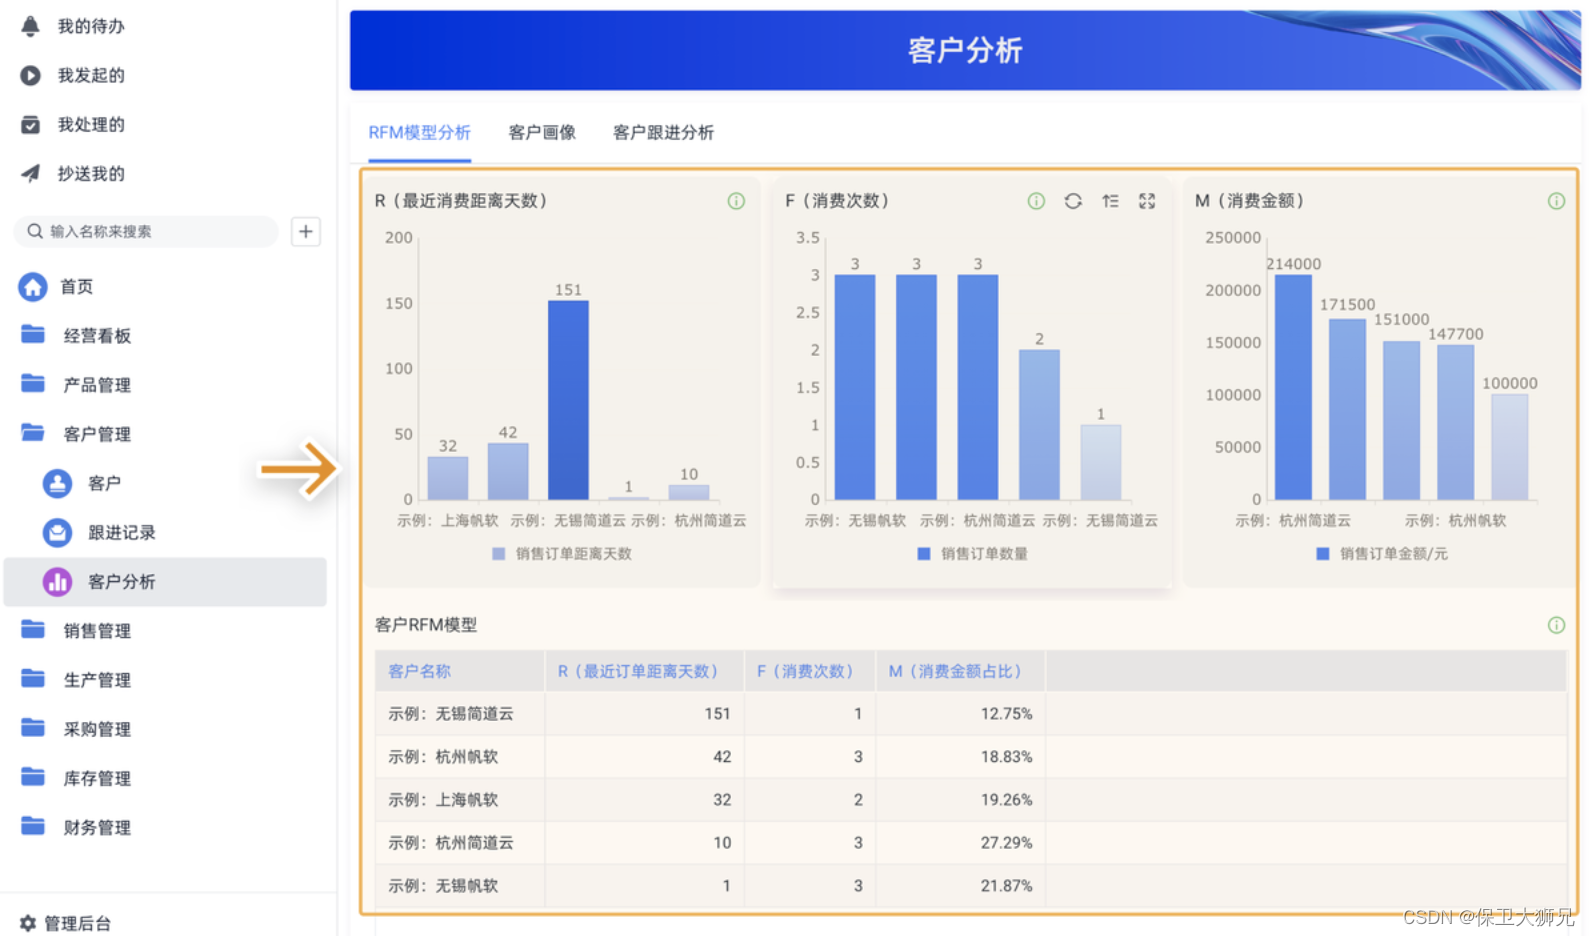Open info icon on M chart

(x=1556, y=201)
